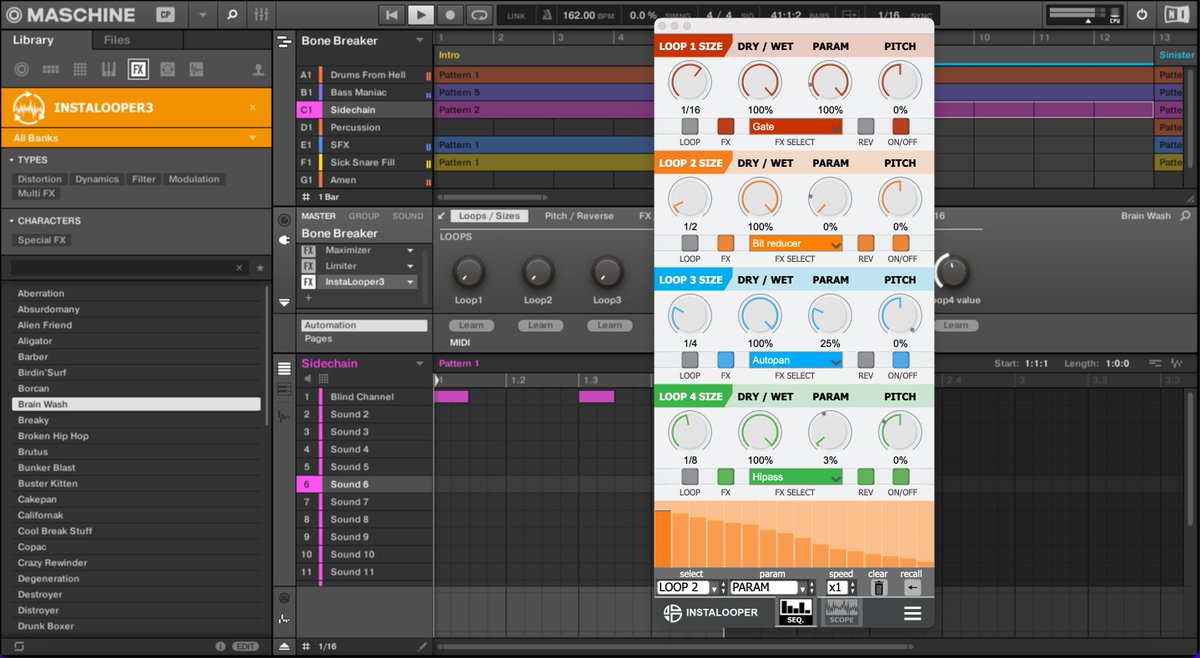Click Learn button under Loop3
The height and width of the screenshot is (658, 1200).
coord(609,325)
